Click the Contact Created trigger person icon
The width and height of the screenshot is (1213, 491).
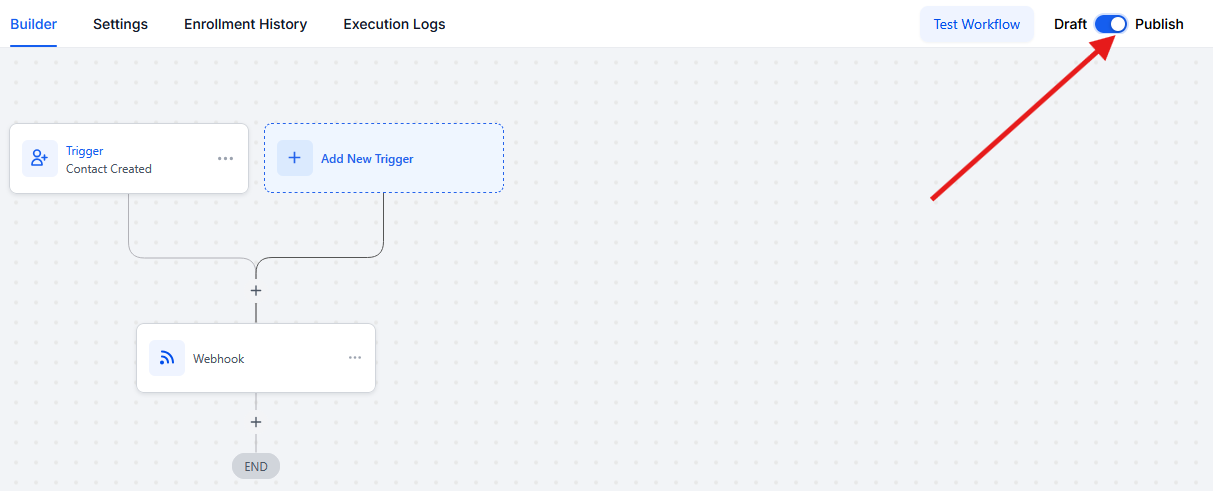(40, 158)
